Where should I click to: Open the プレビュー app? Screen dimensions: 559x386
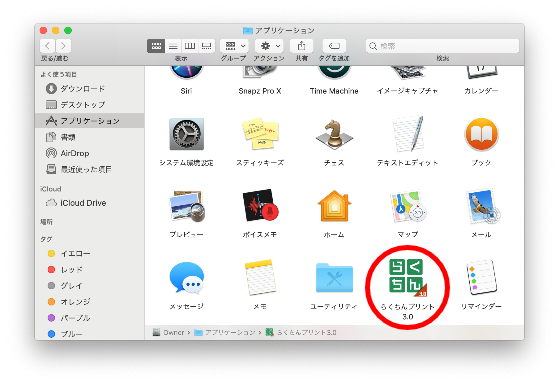[x=186, y=207]
